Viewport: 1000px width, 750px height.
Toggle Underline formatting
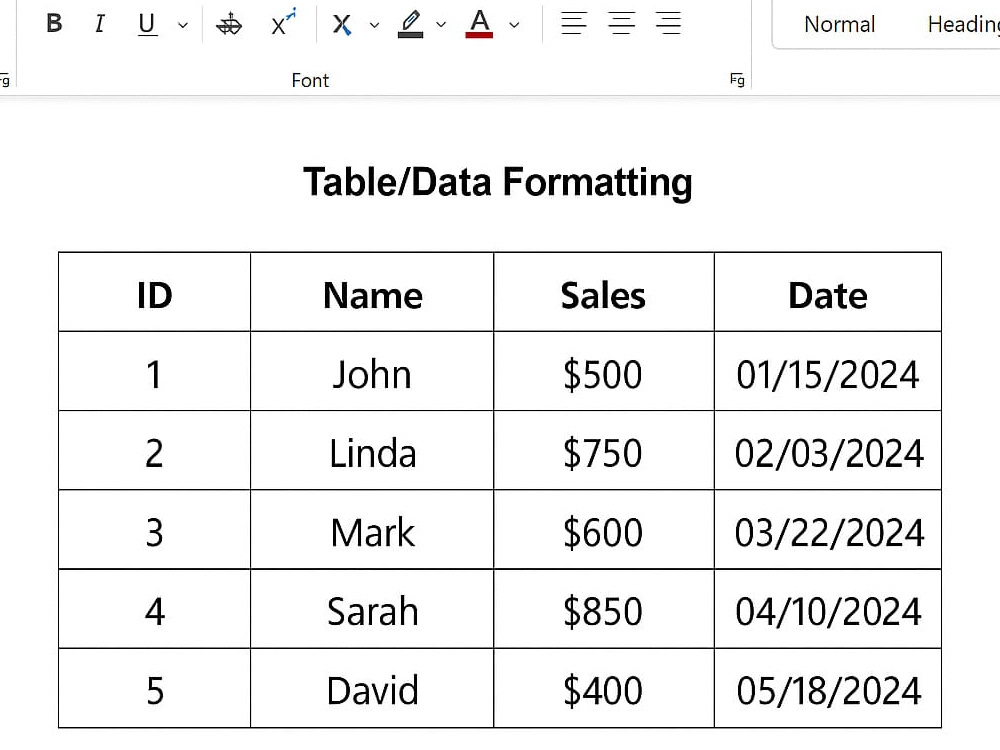pos(147,24)
